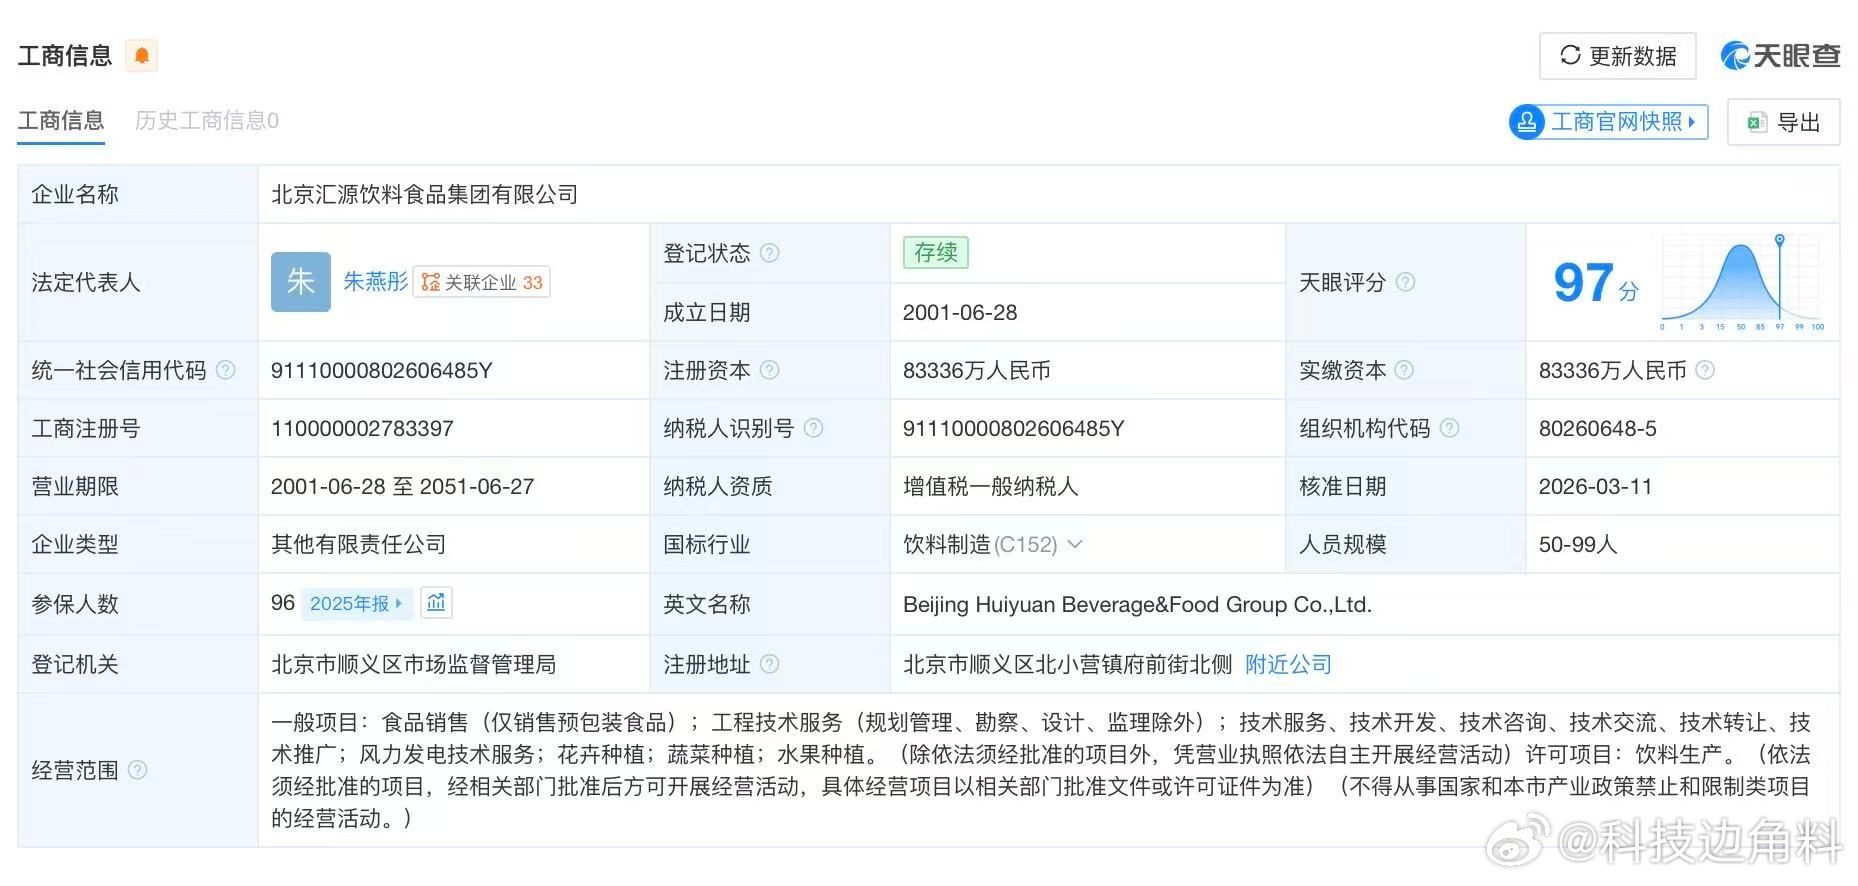Image resolution: width=1858 pixels, height=886 pixels.
Task: Select credit code 91110000802606485Y in 统一社会信用代码 row
Action: tap(382, 371)
